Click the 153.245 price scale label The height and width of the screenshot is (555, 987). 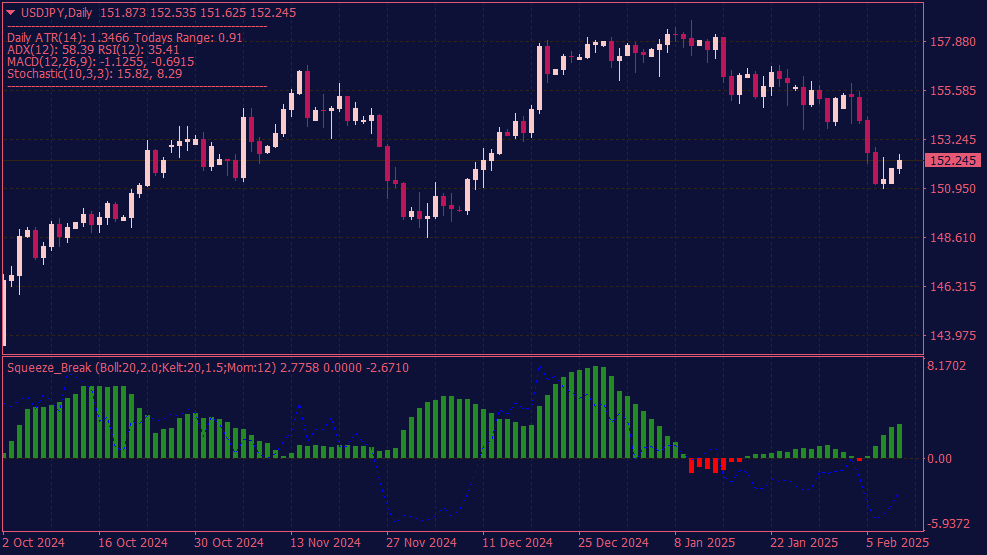pyautogui.click(x=953, y=140)
